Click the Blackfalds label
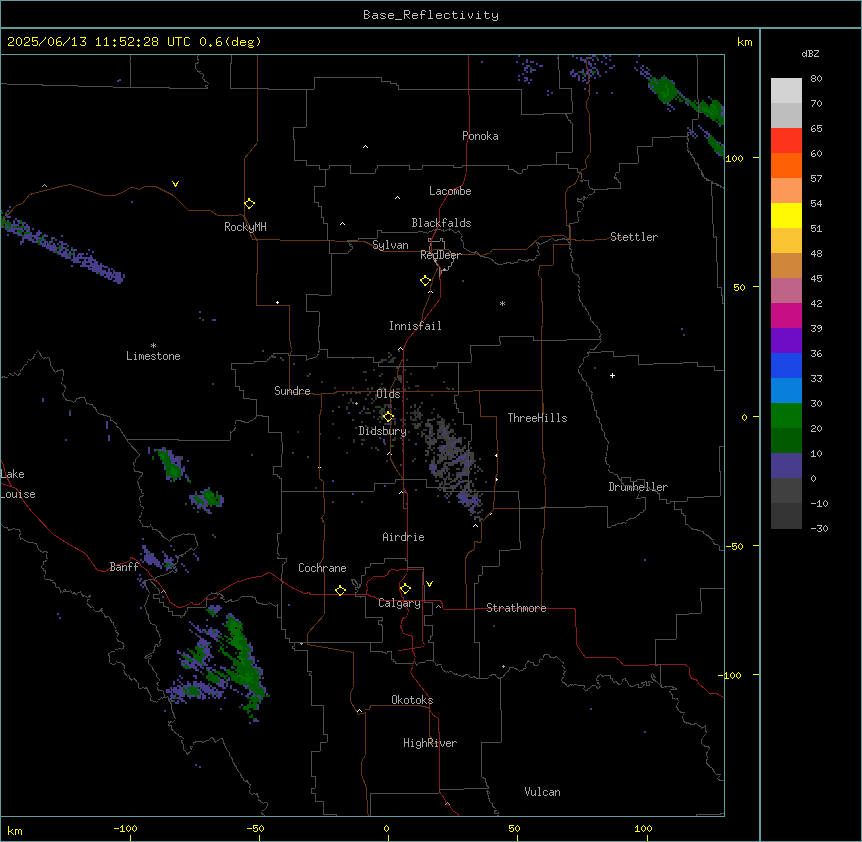This screenshot has width=862, height=842. (441, 223)
